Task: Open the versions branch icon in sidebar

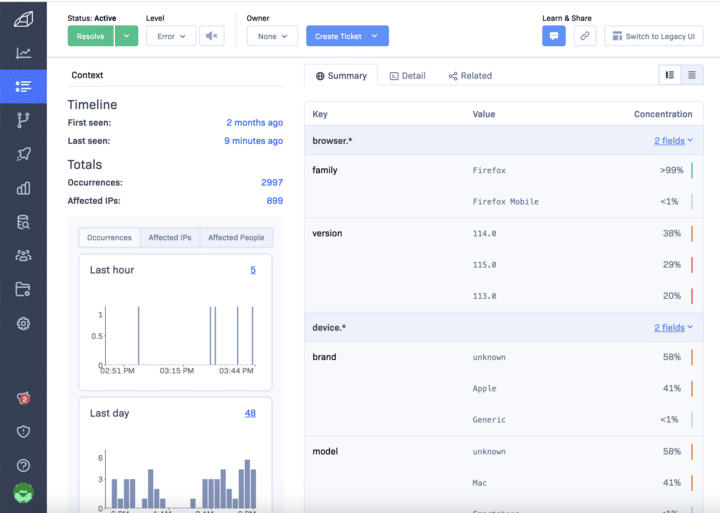Action: (23, 120)
